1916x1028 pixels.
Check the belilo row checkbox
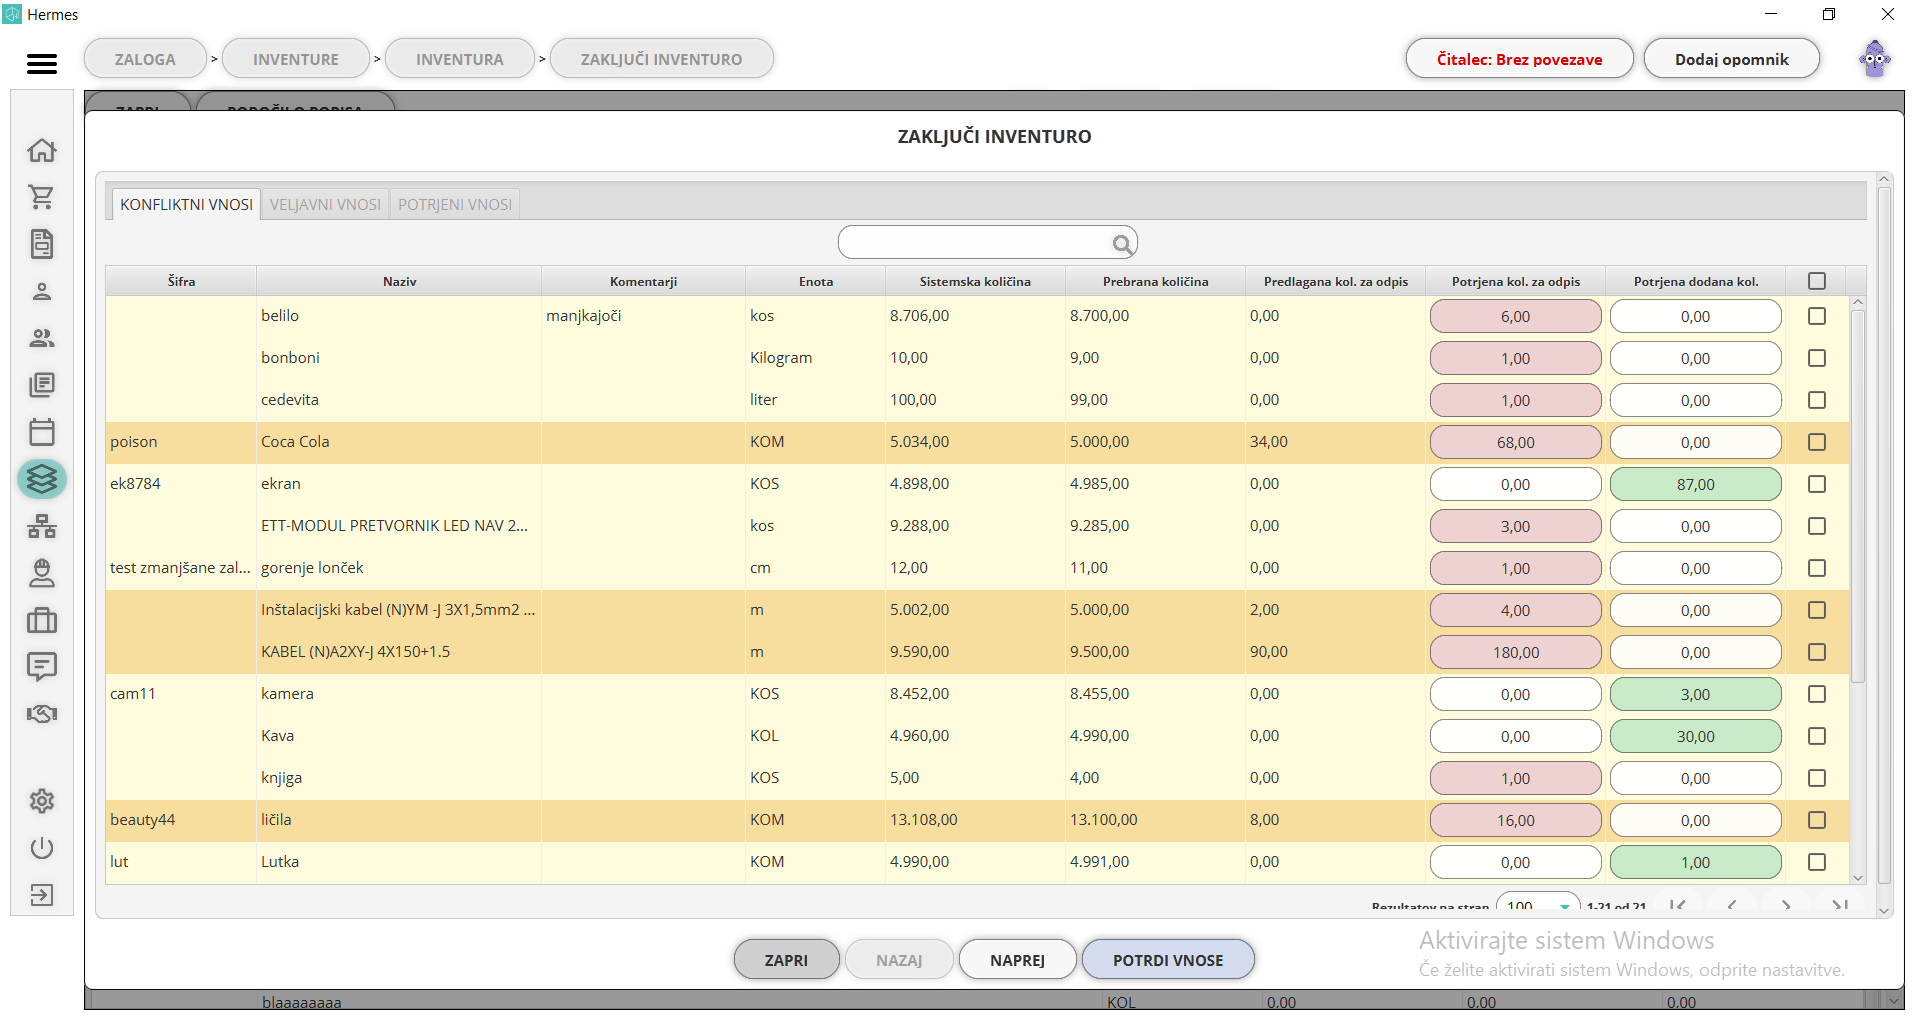coord(1817,316)
